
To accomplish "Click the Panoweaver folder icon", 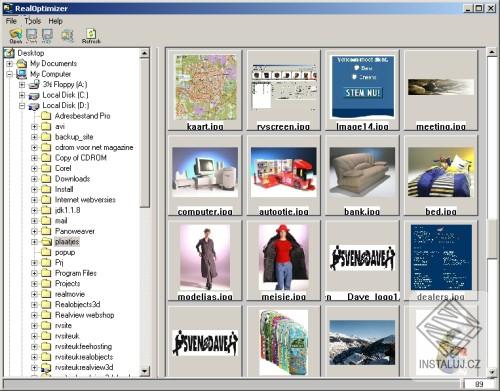I will [46, 231].
